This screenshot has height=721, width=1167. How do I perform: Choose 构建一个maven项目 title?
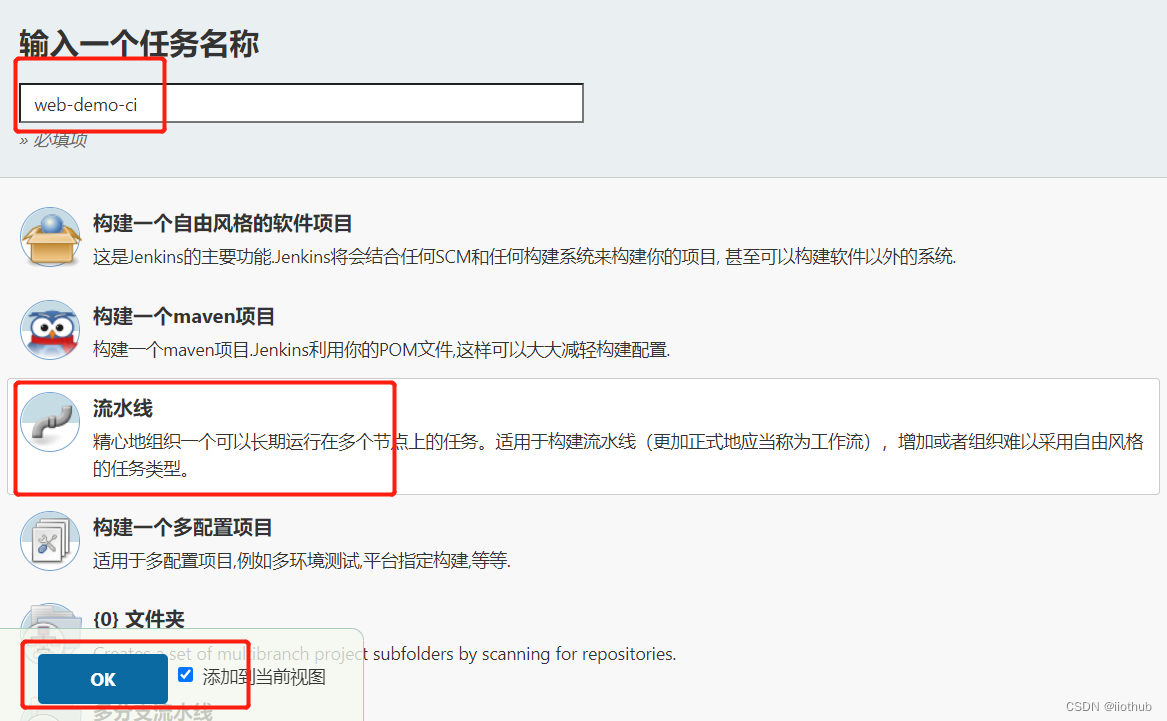pyautogui.click(x=184, y=316)
